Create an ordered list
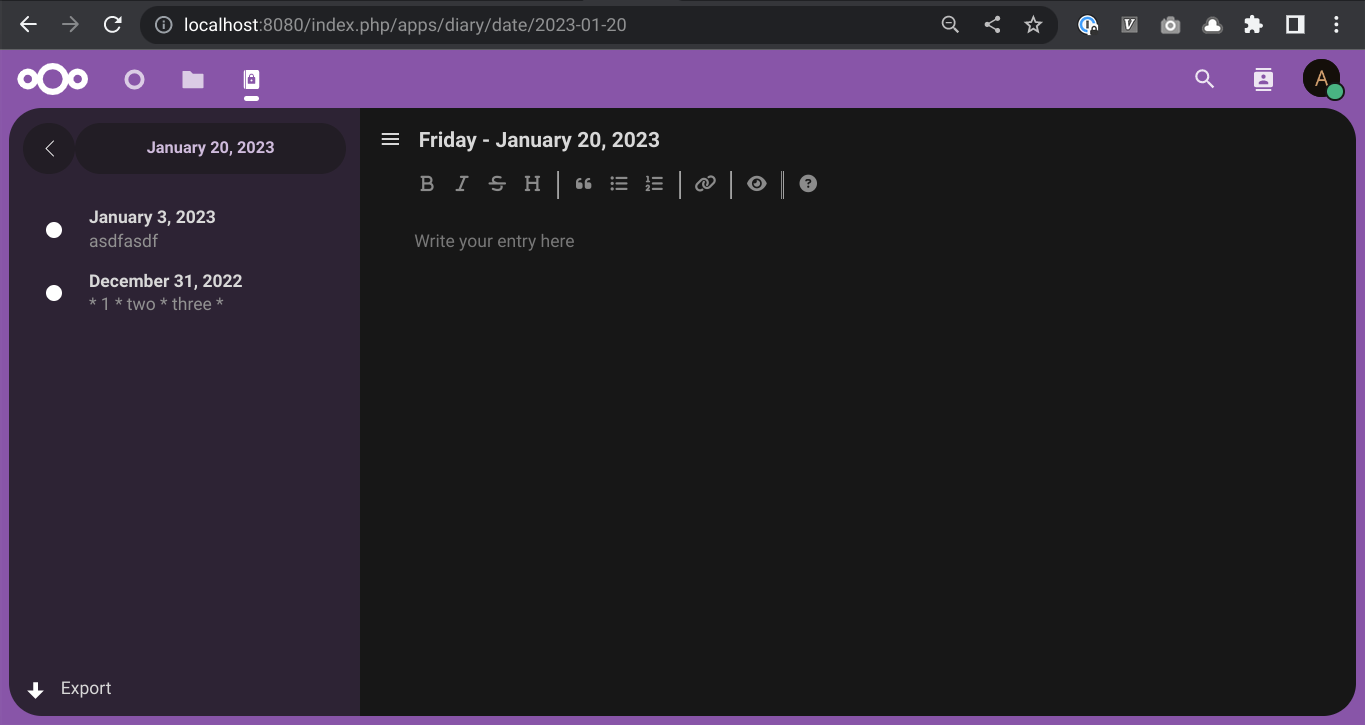This screenshot has width=1365, height=725. 654,183
